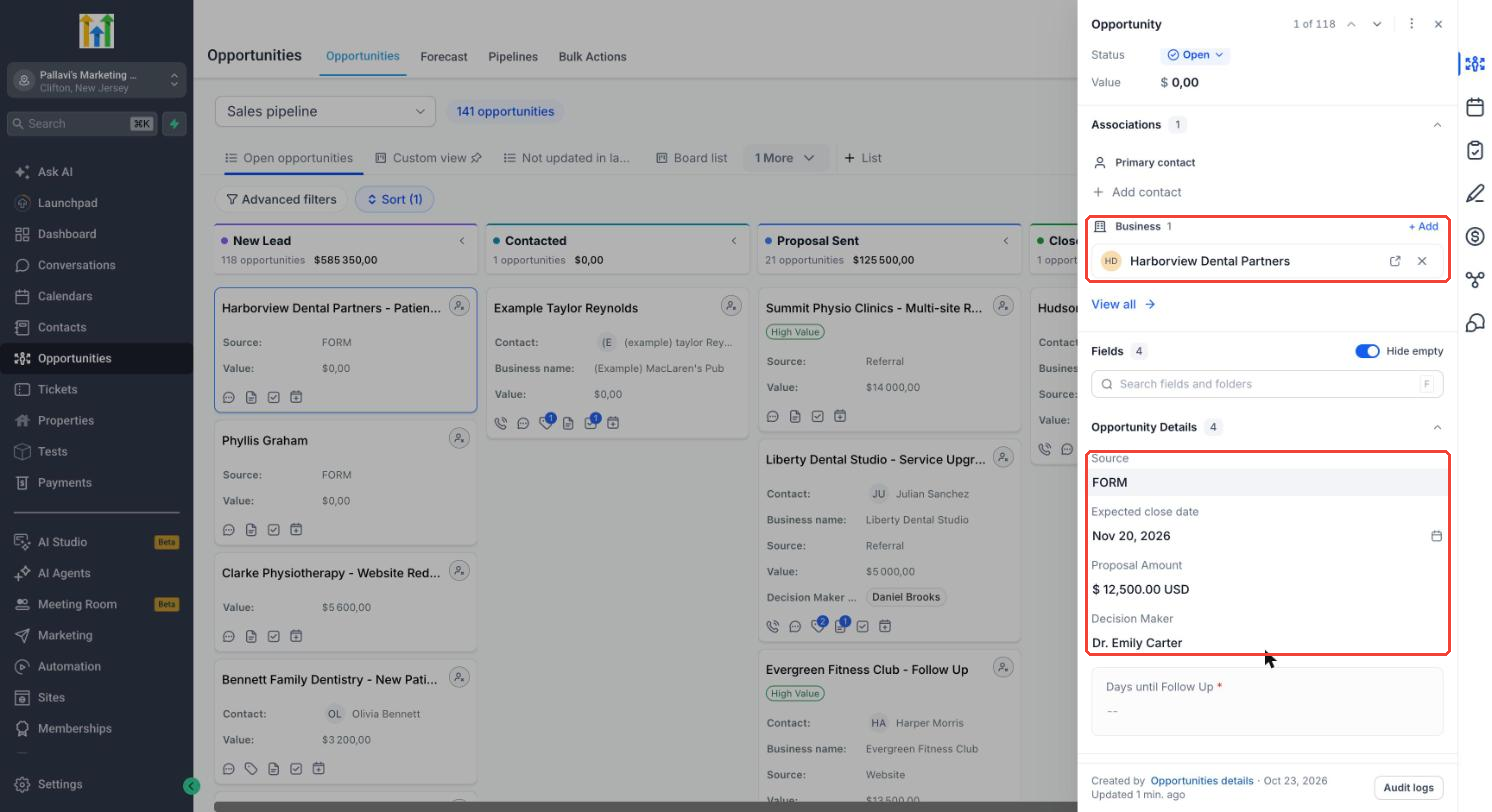
Task: Open the conversation icon on Harborview Dental Partners card
Action: [x=229, y=397]
